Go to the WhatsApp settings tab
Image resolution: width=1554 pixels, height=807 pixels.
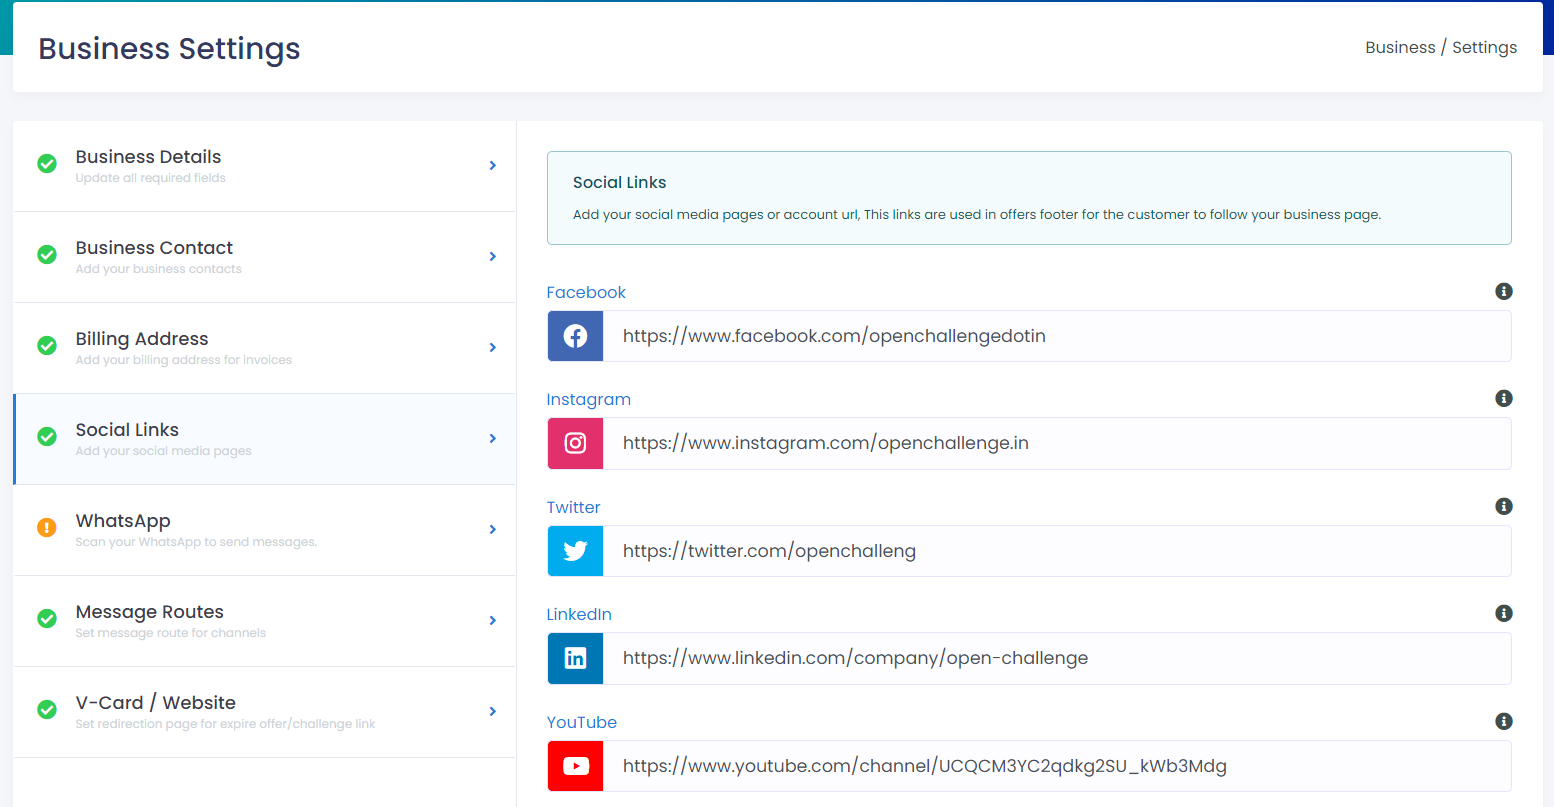(265, 530)
